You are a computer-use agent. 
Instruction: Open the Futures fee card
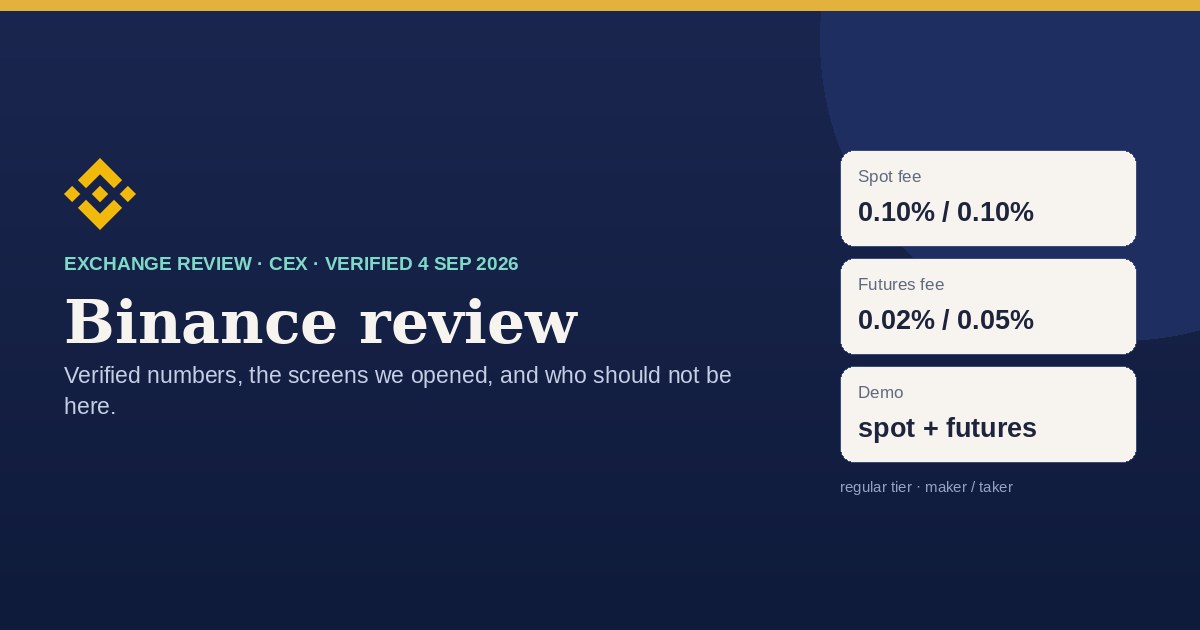(x=988, y=306)
